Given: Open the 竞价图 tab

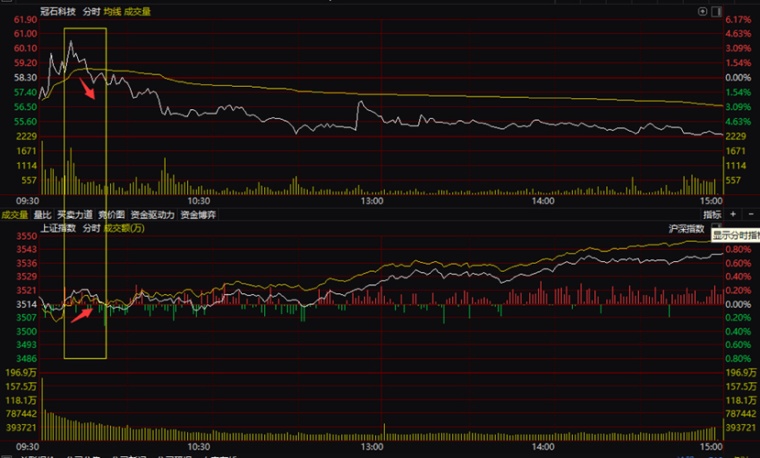Looking at the screenshot, I should 111,215.
